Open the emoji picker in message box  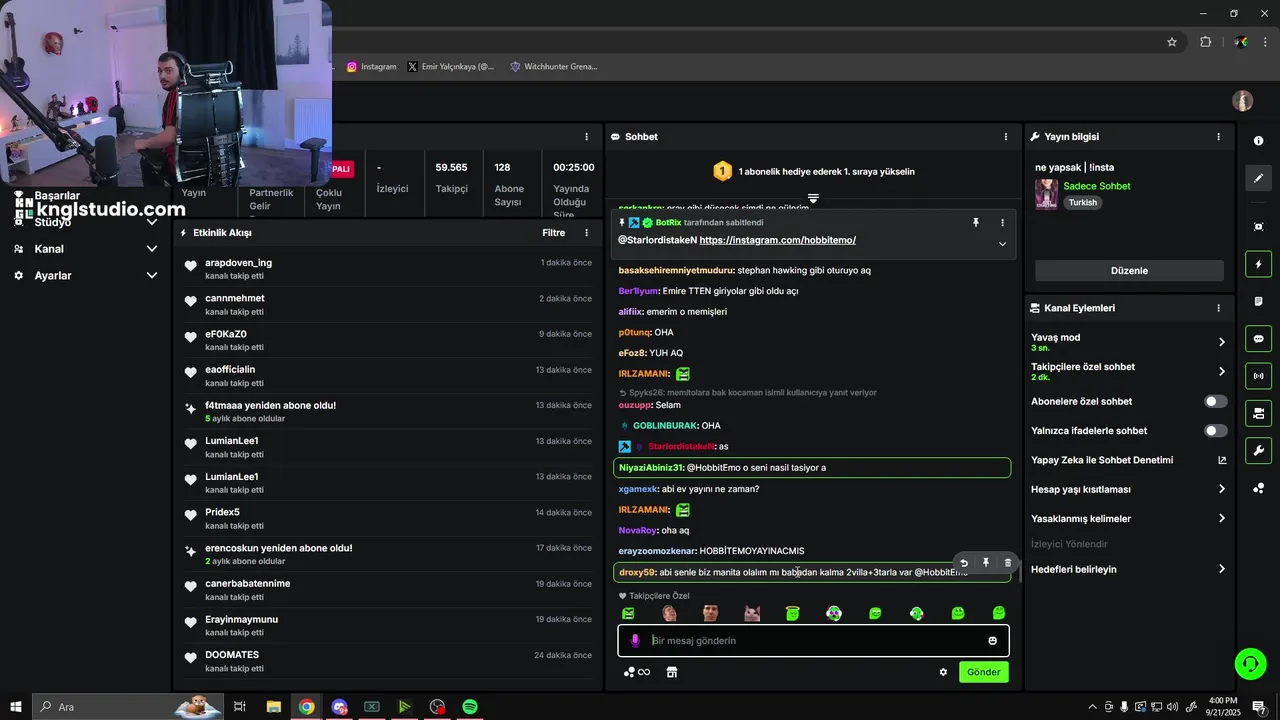992,640
